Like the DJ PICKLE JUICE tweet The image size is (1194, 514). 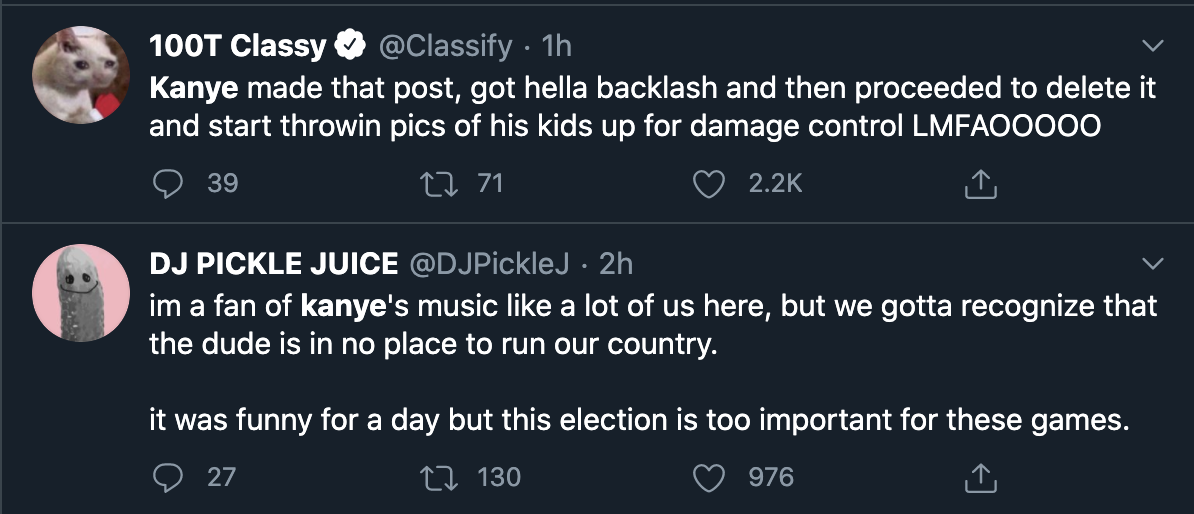tap(710, 478)
